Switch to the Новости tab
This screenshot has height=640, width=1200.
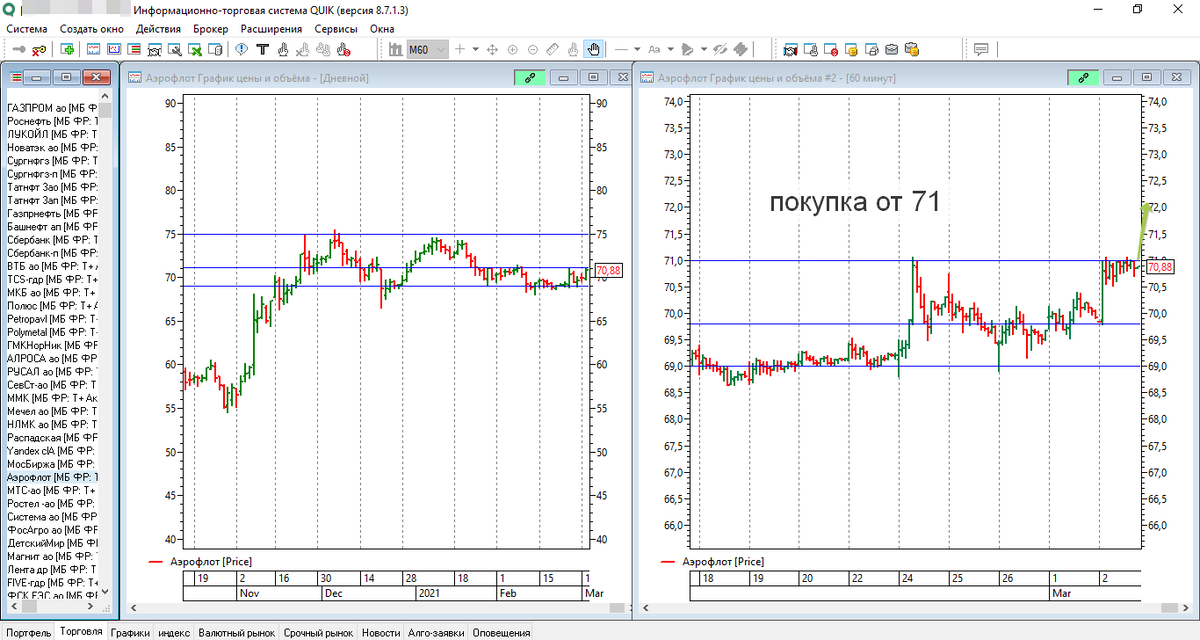pyautogui.click(x=381, y=632)
